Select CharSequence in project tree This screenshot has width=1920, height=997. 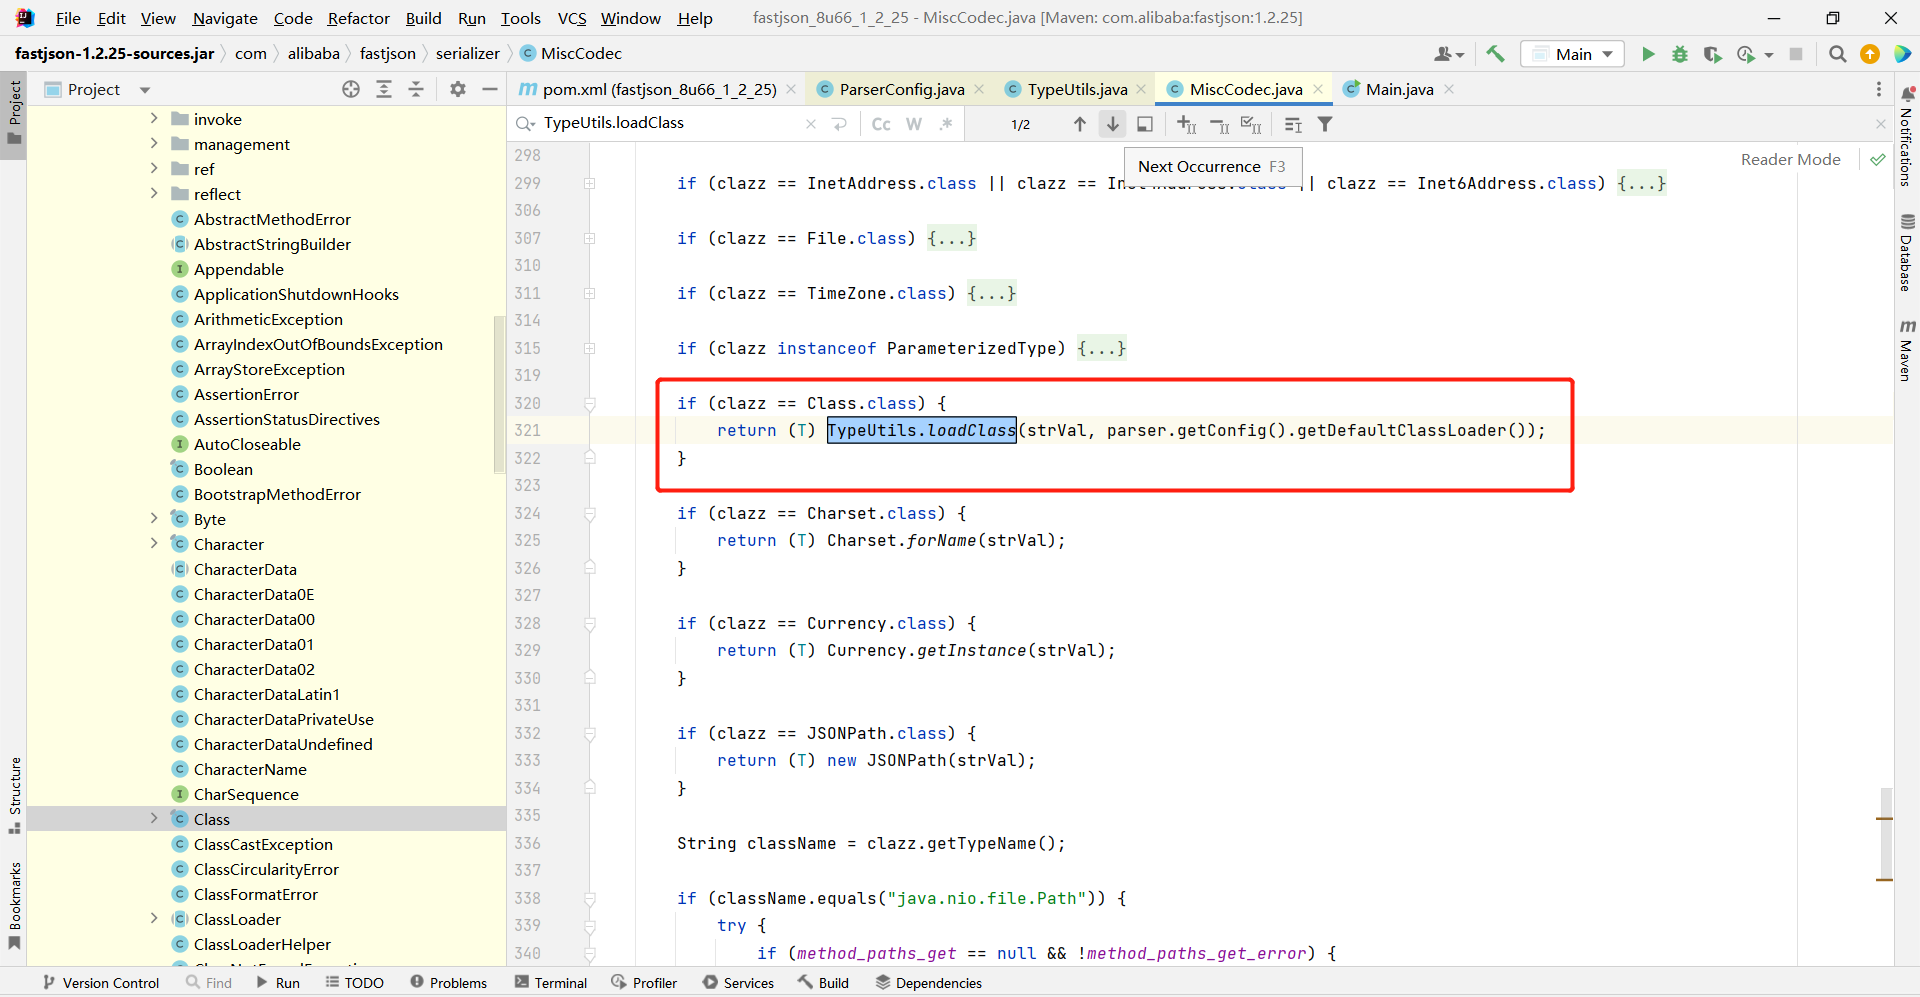tap(246, 794)
